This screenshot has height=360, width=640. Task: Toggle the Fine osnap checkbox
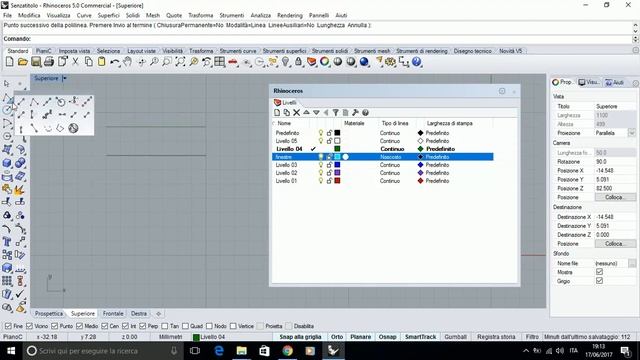pos(8,326)
